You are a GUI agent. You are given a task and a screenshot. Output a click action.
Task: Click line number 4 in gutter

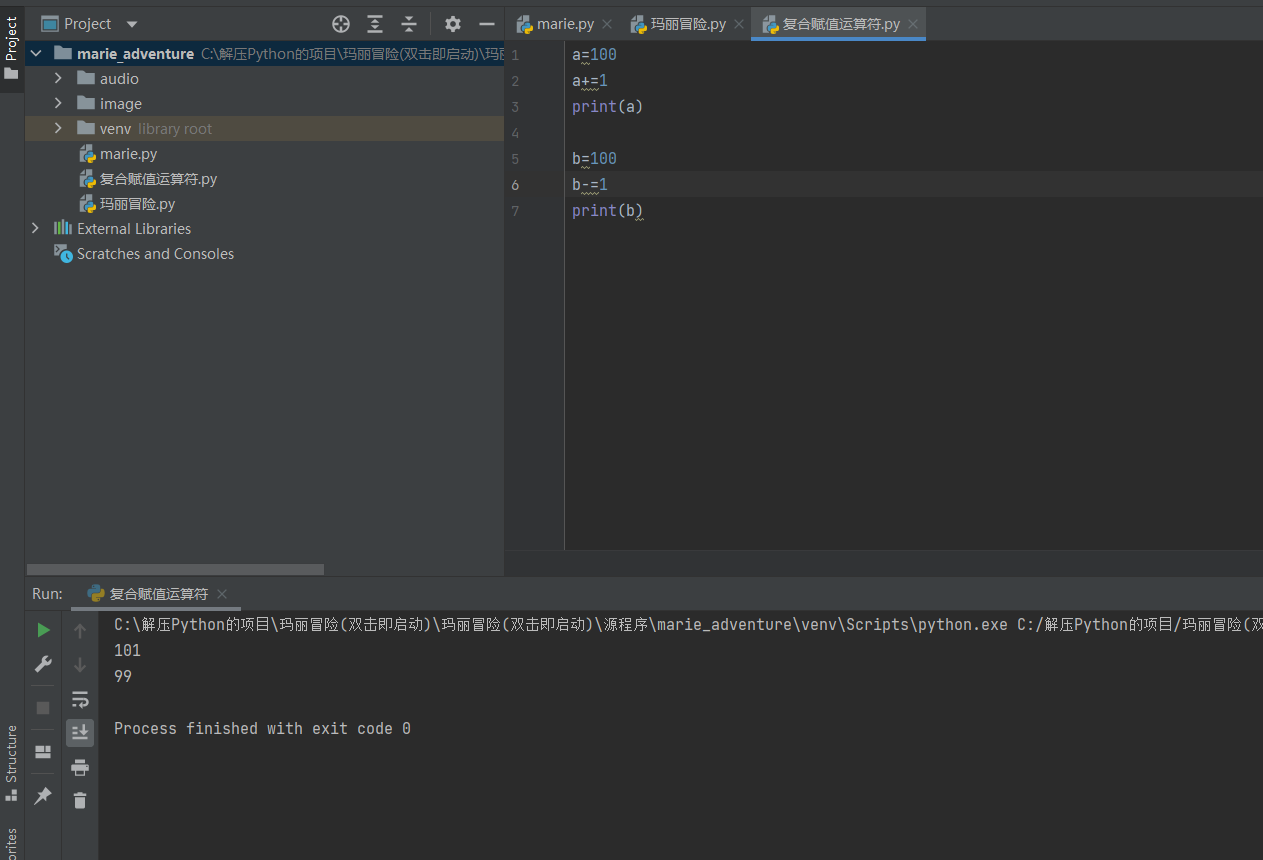tap(515, 133)
